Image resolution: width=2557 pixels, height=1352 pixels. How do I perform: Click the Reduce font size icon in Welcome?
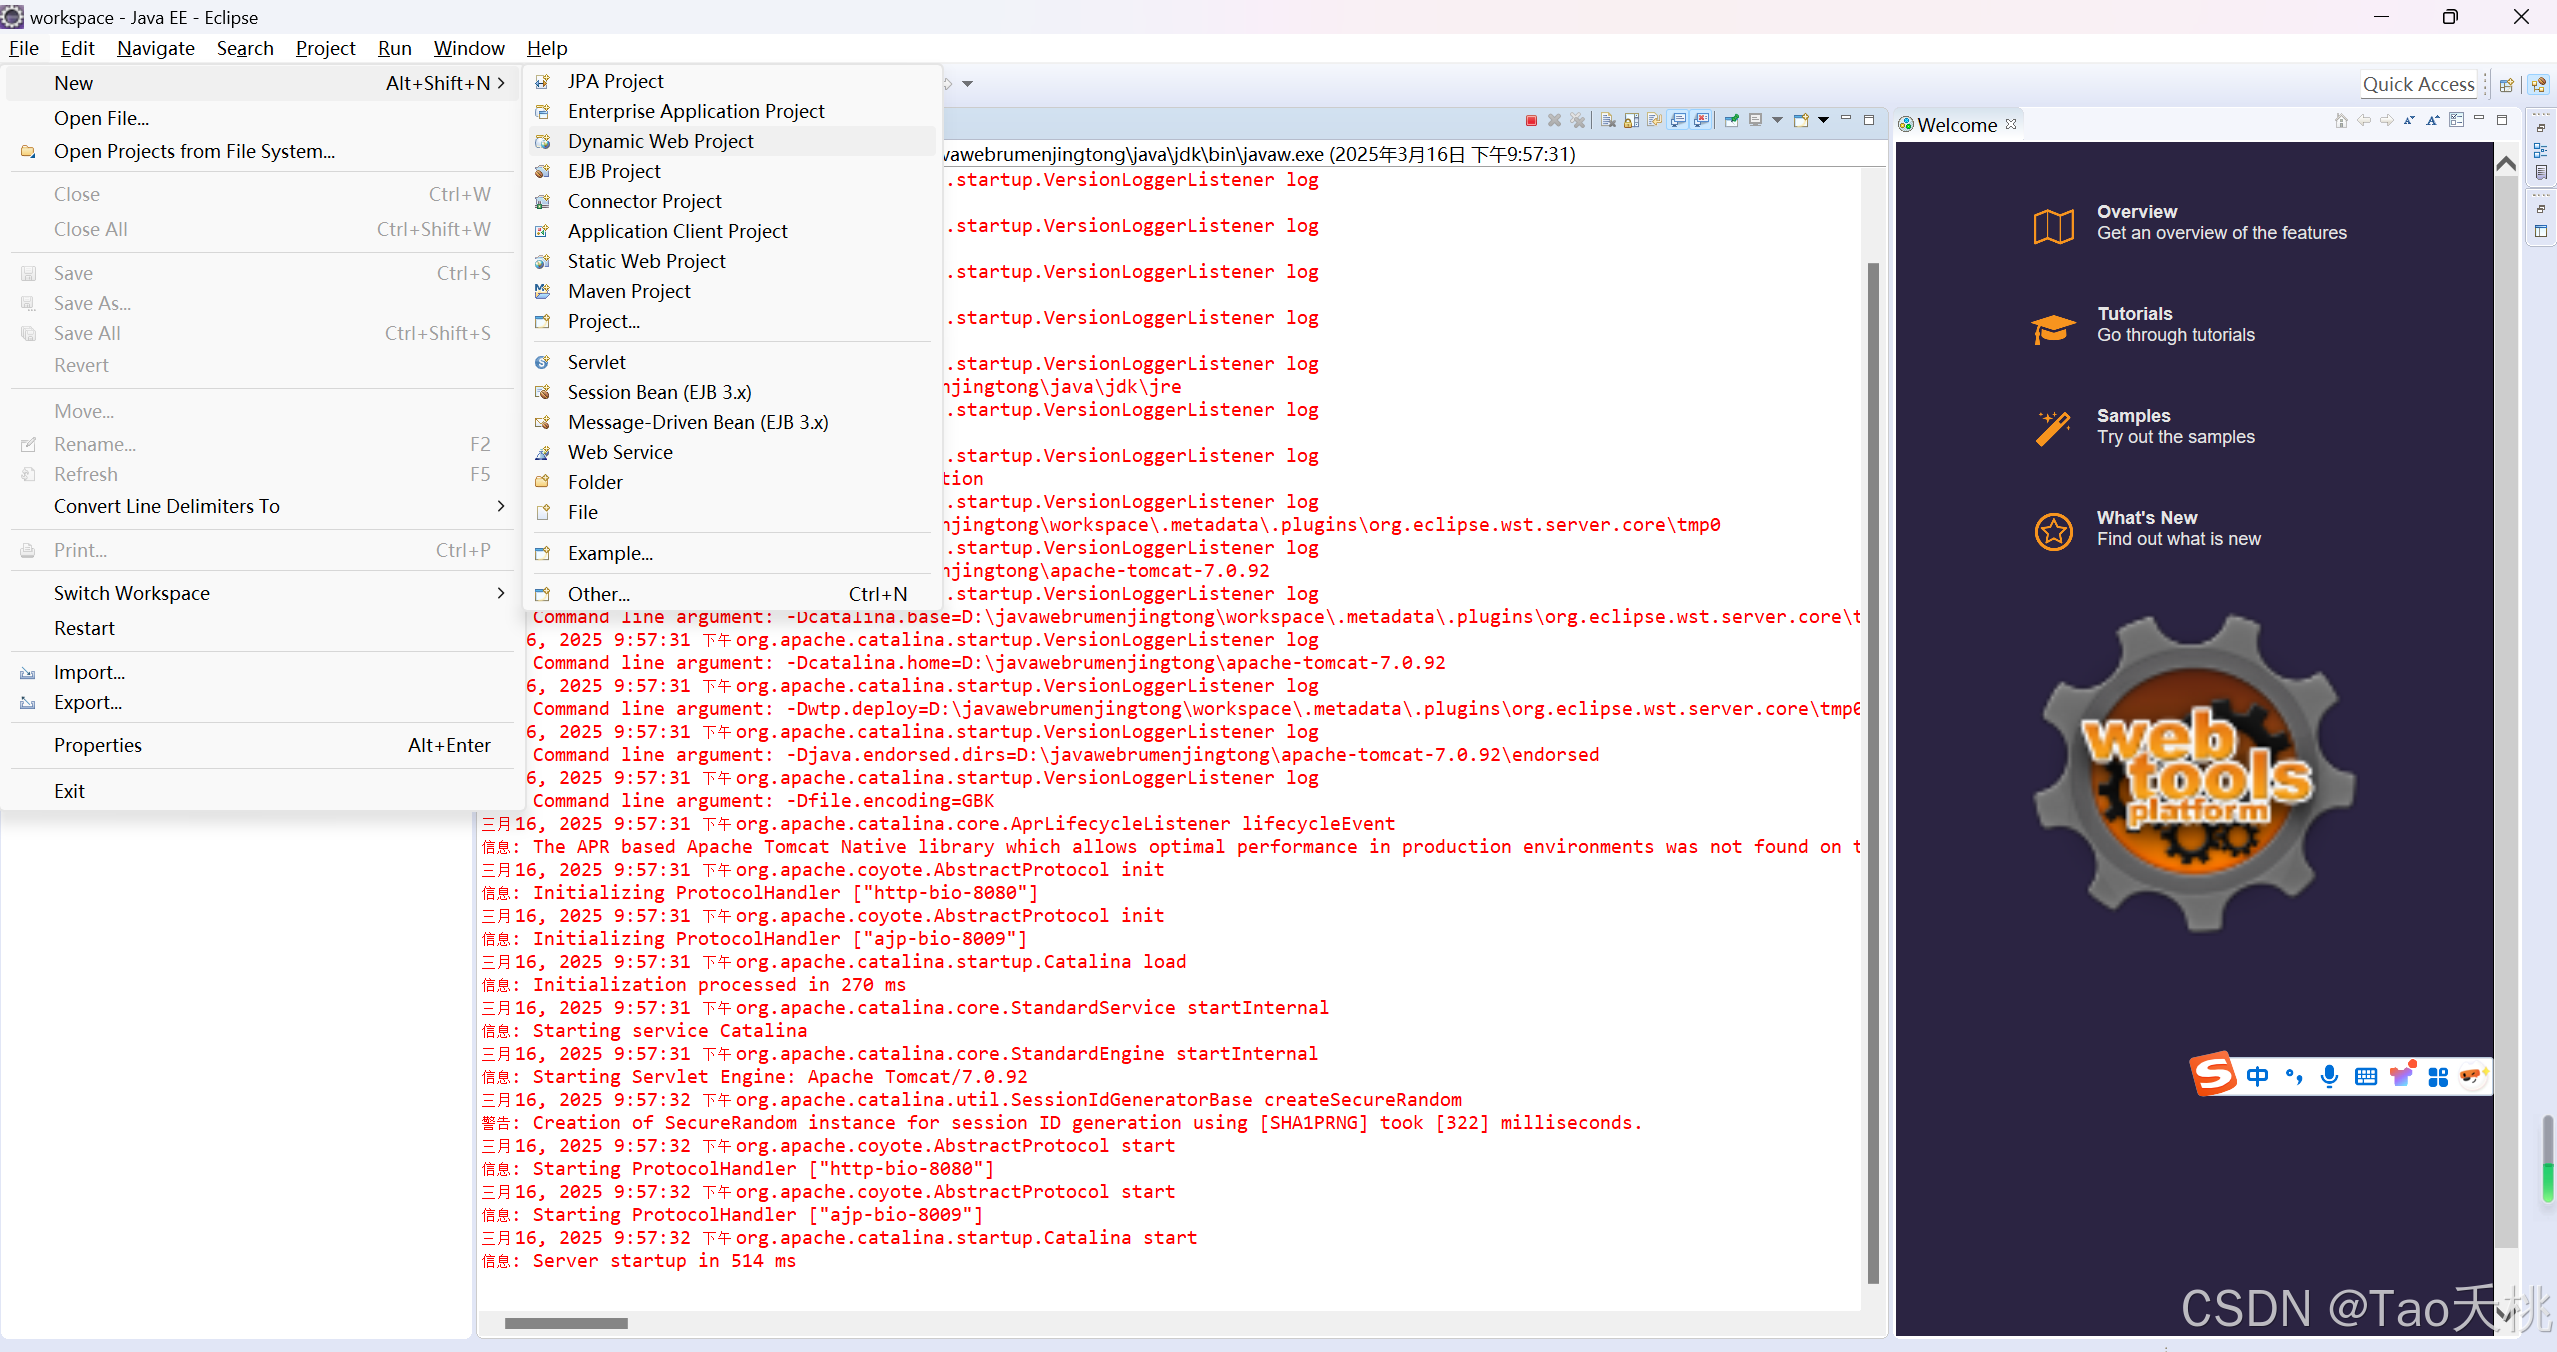pos(2409,120)
